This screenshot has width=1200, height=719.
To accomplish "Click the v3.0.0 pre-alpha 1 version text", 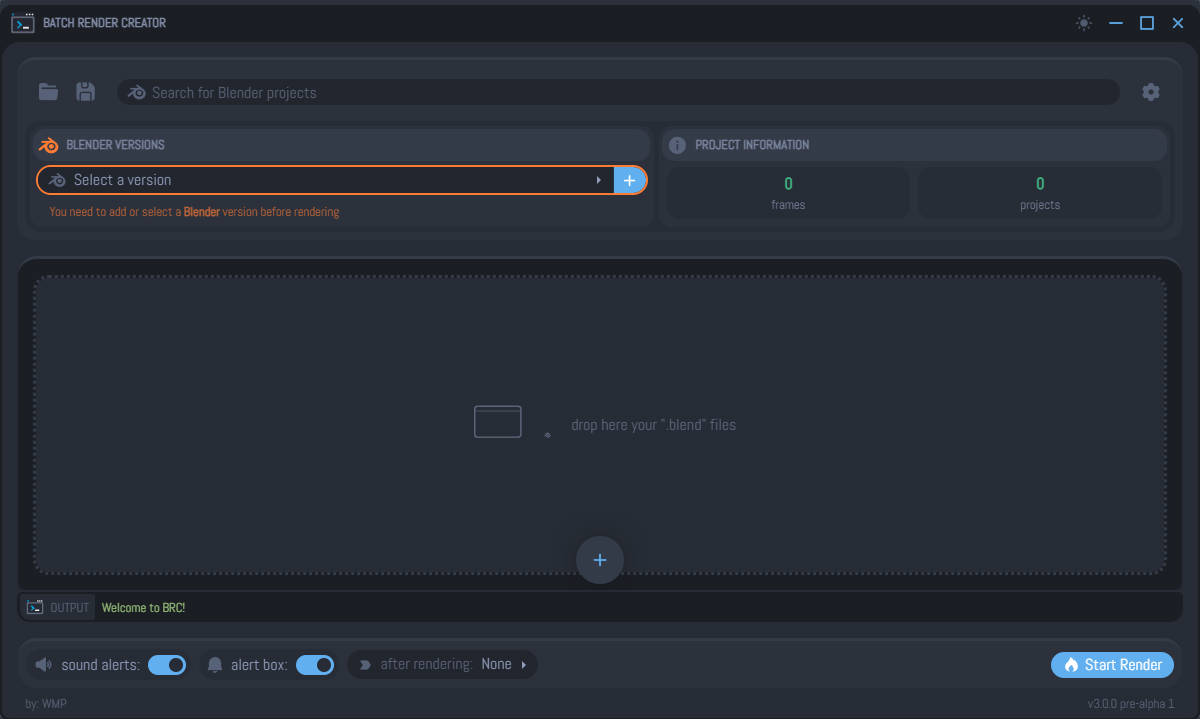I will click(1131, 704).
